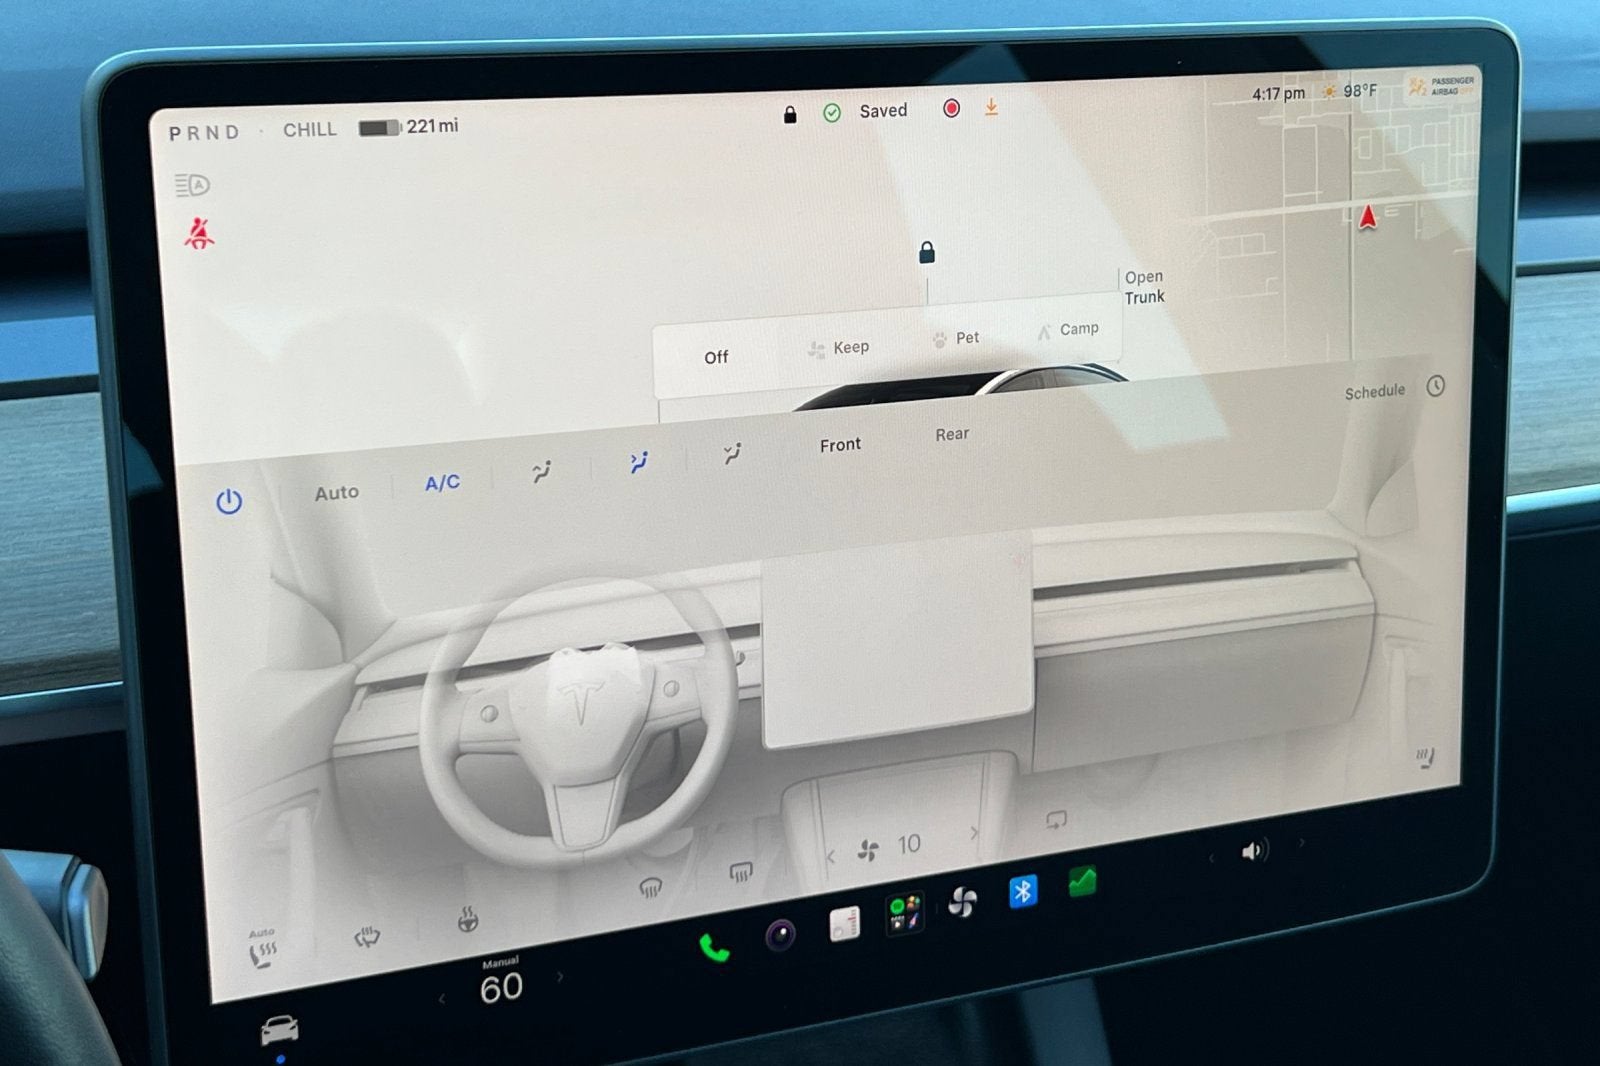Toggle the climate power button
Viewport: 1600px width, 1066px height.
[x=229, y=501]
